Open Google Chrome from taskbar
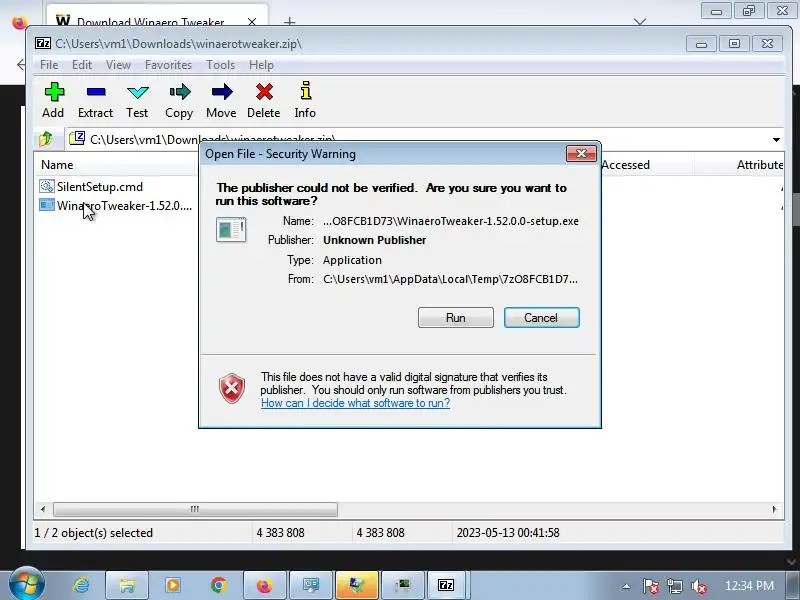 [x=218, y=585]
